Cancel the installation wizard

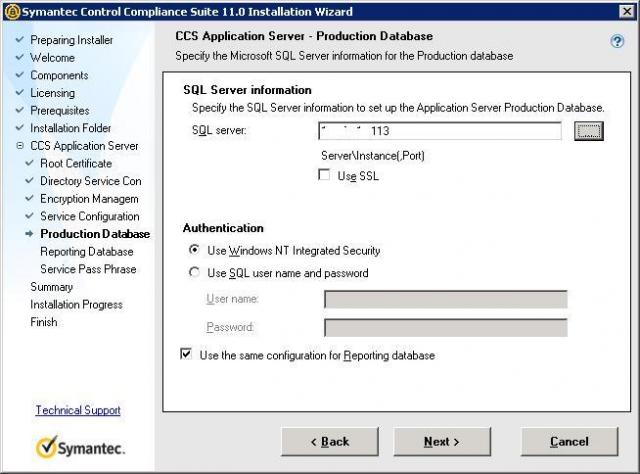click(x=569, y=441)
